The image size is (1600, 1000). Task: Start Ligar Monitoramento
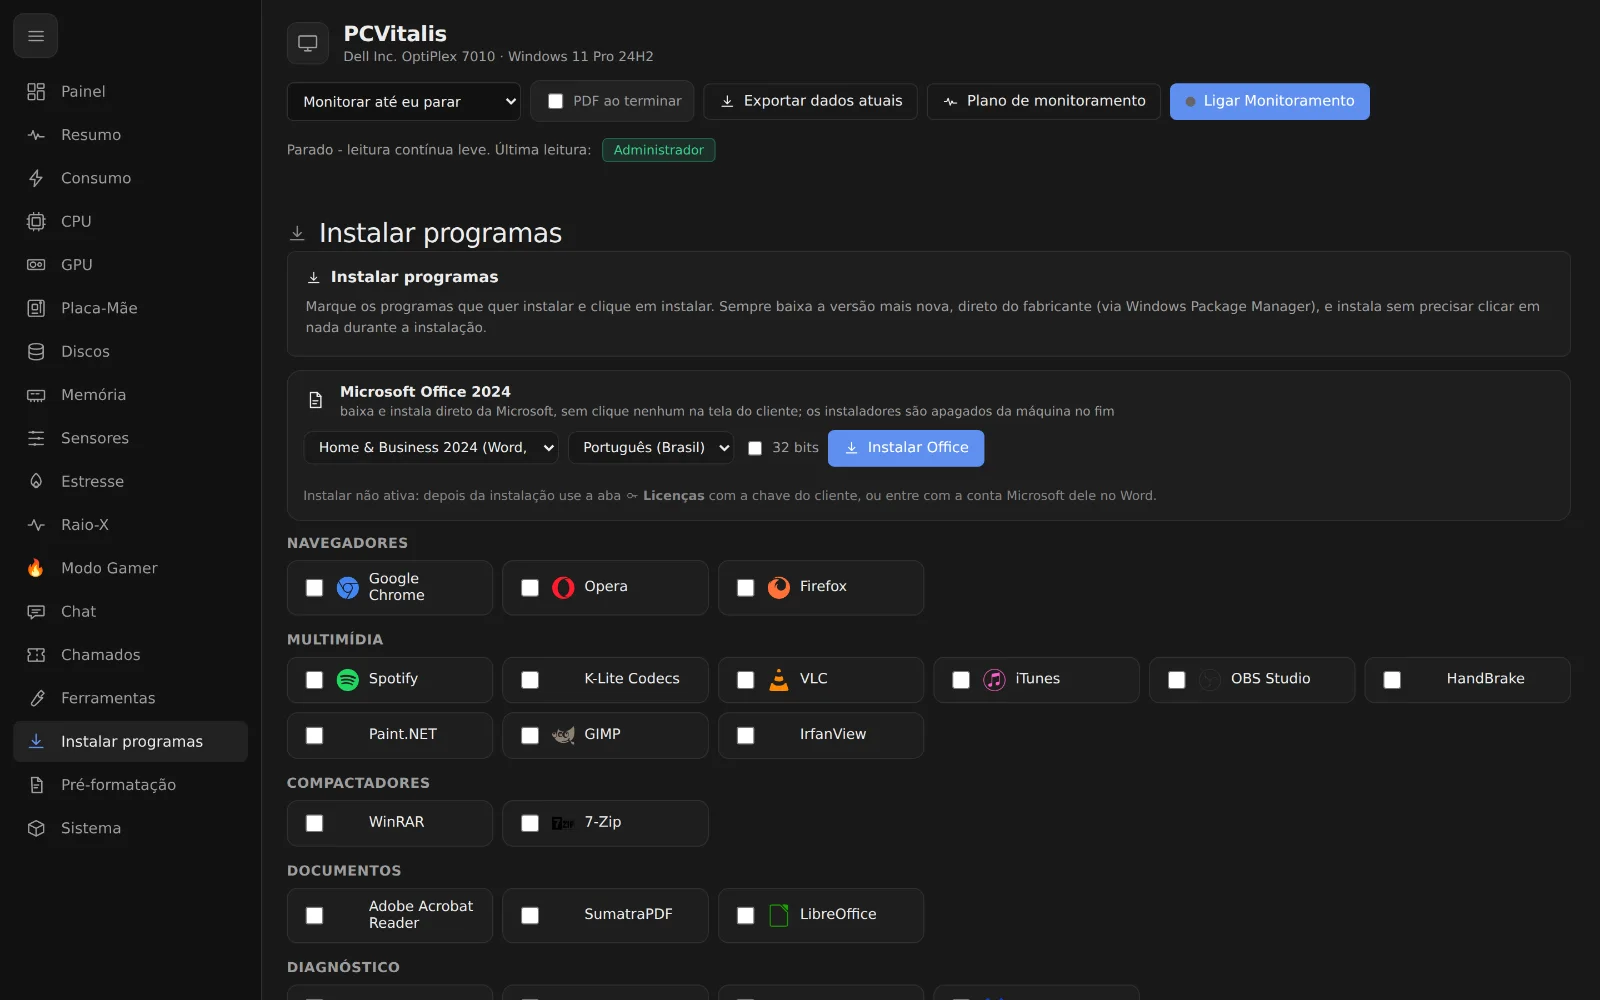click(x=1270, y=101)
